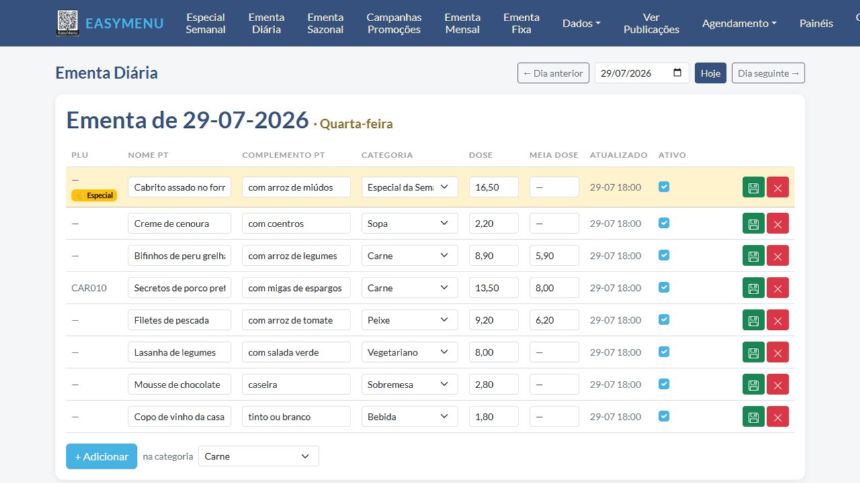Open Ementa Diária page
This screenshot has width=860, height=483.
(266, 23)
